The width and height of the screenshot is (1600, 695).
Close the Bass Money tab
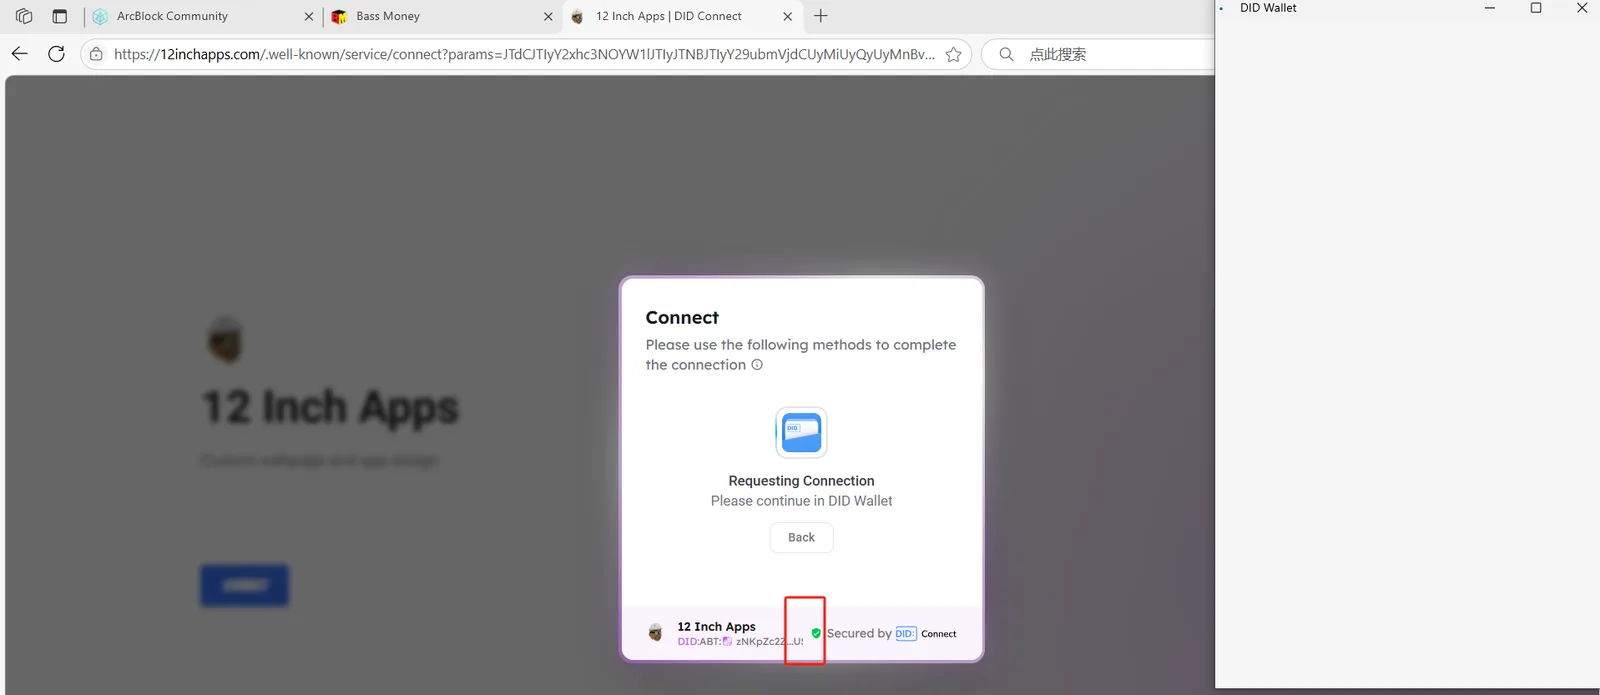548,16
